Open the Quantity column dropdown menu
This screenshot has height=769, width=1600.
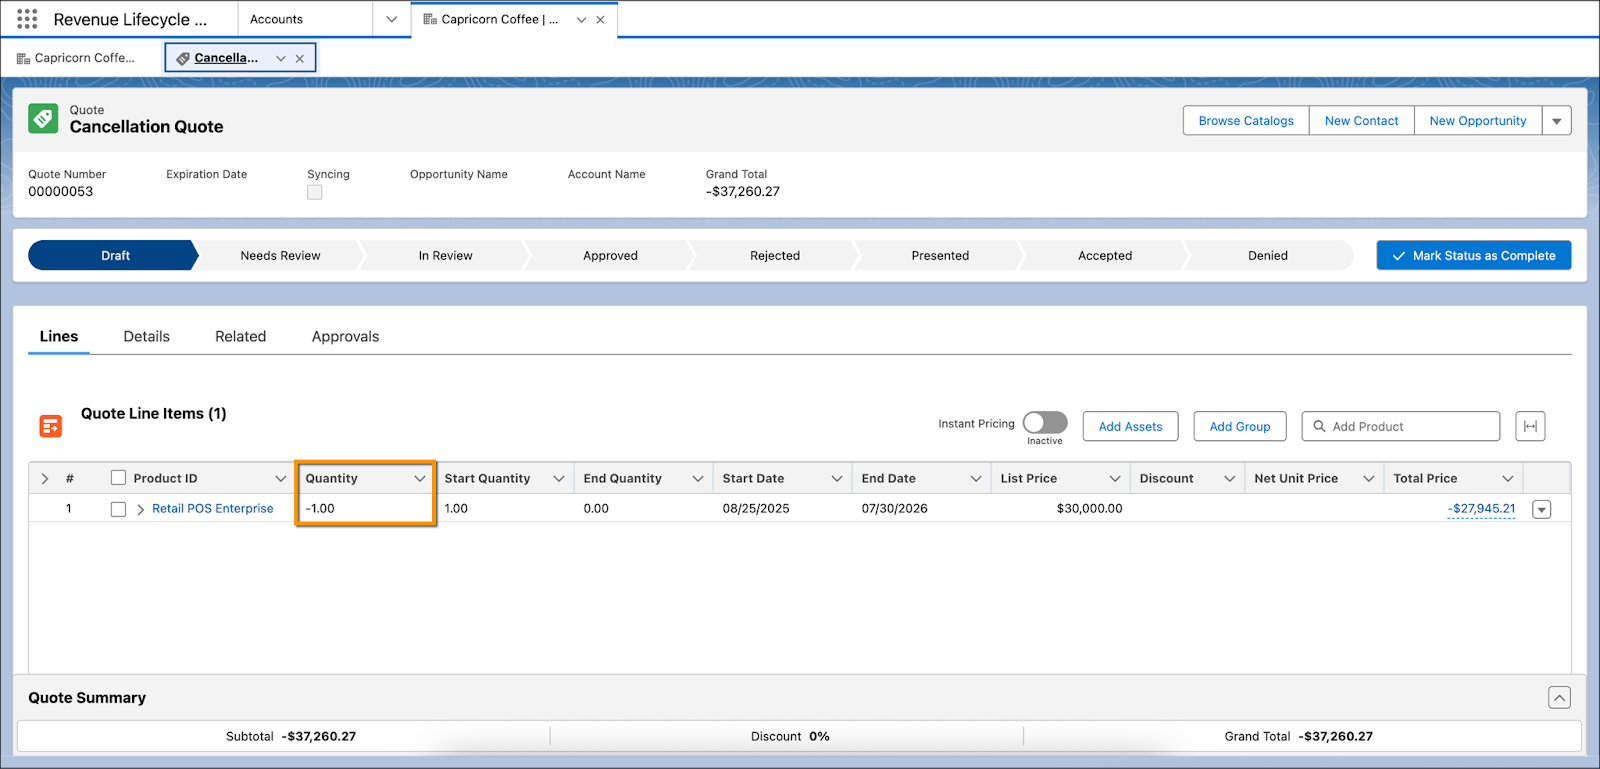(420, 478)
